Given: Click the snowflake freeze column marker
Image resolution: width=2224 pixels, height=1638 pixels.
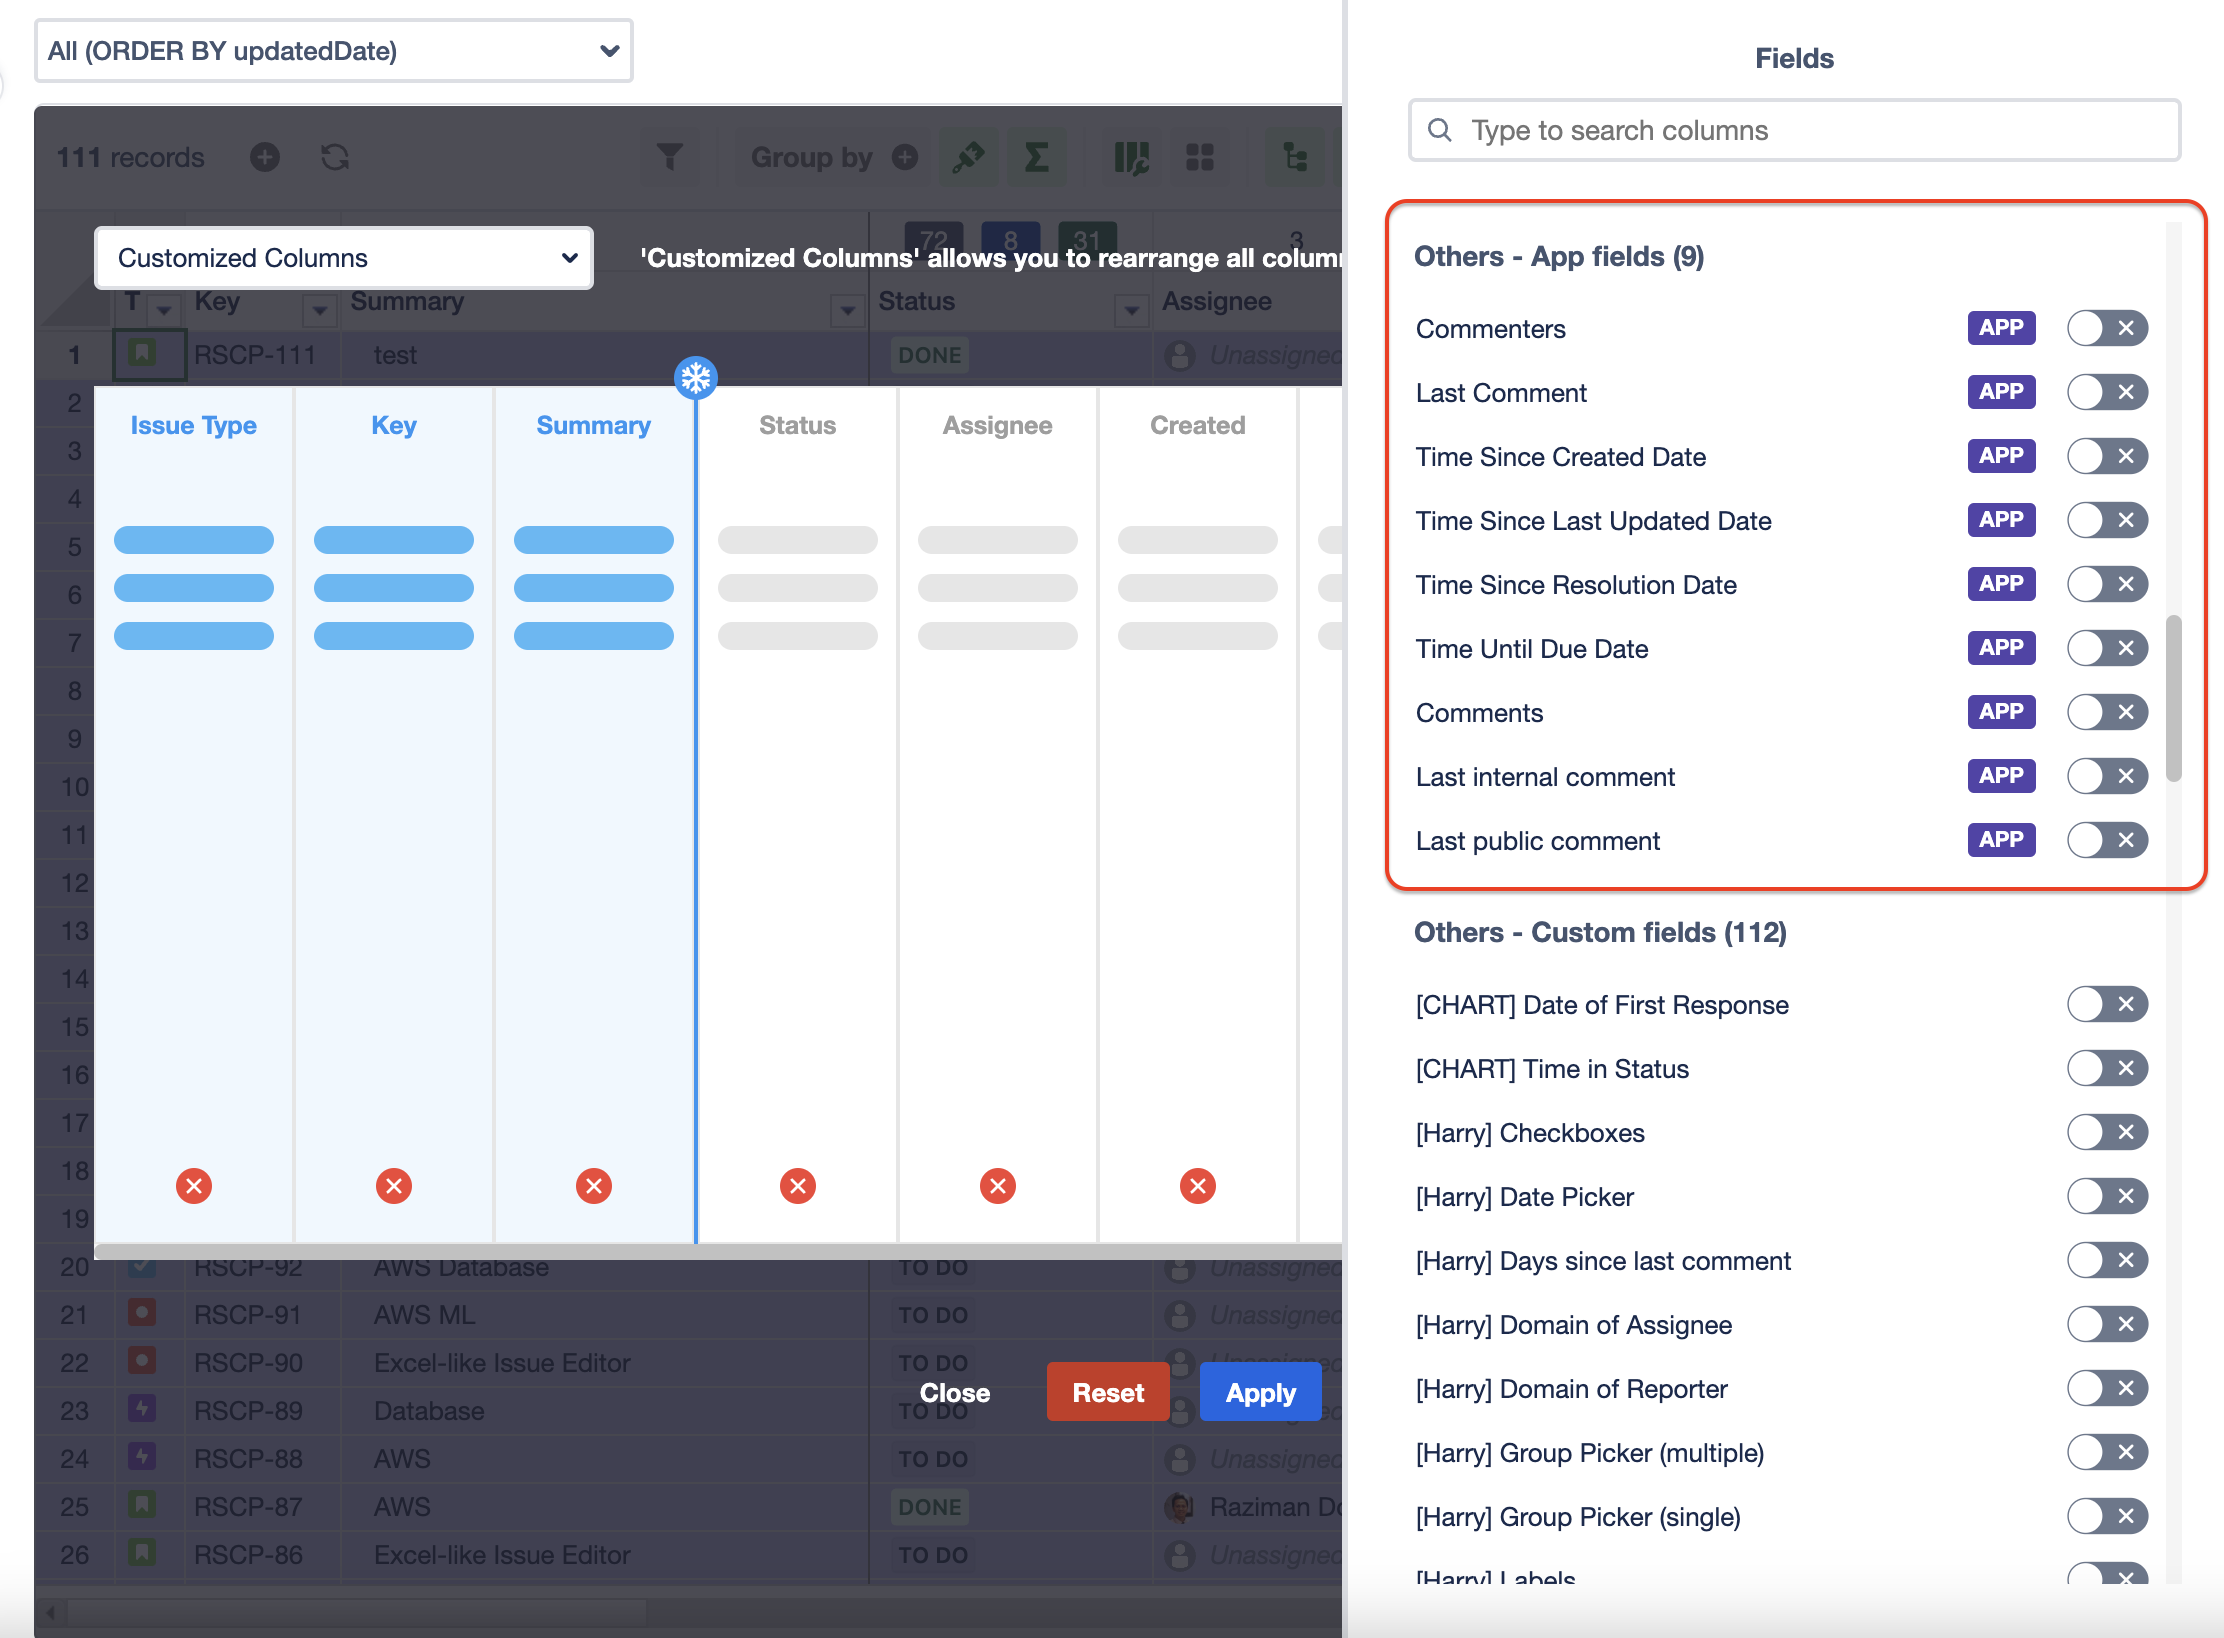Looking at the screenshot, I should (696, 378).
